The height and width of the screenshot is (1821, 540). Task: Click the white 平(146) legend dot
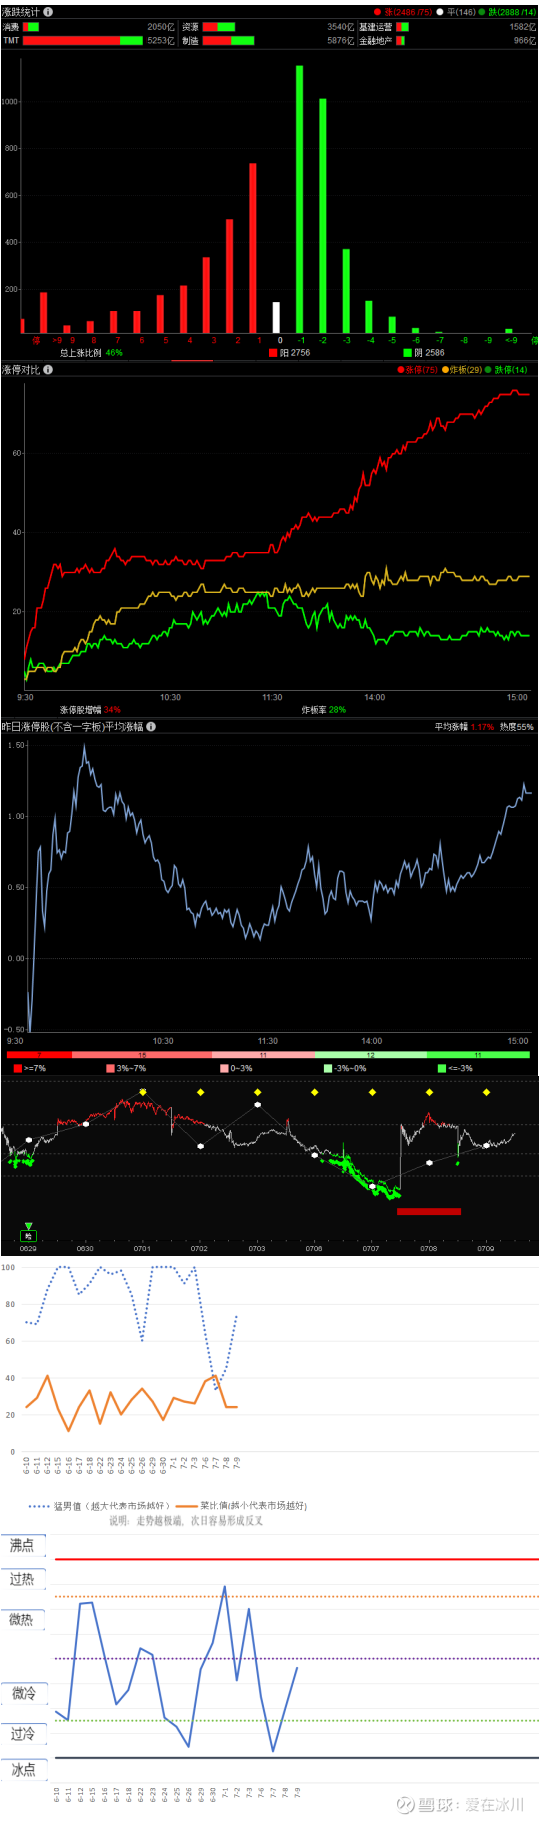[x=440, y=12]
